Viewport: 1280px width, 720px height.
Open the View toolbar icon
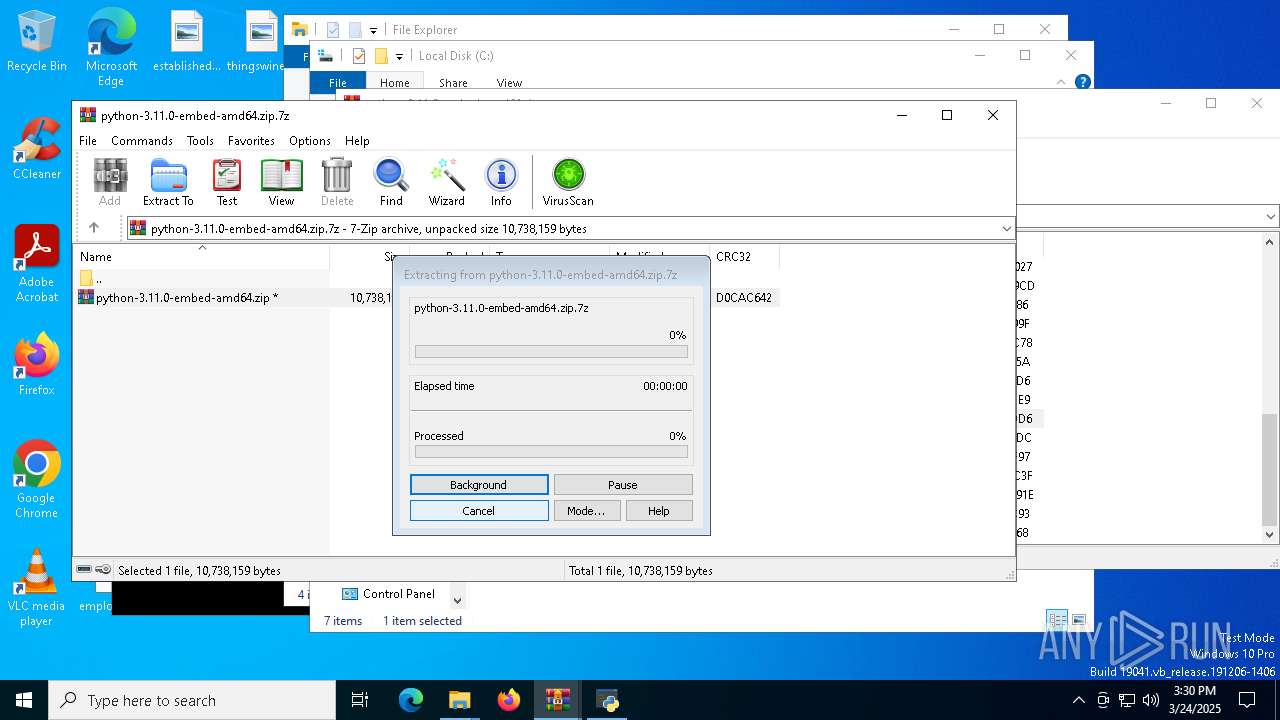282,183
